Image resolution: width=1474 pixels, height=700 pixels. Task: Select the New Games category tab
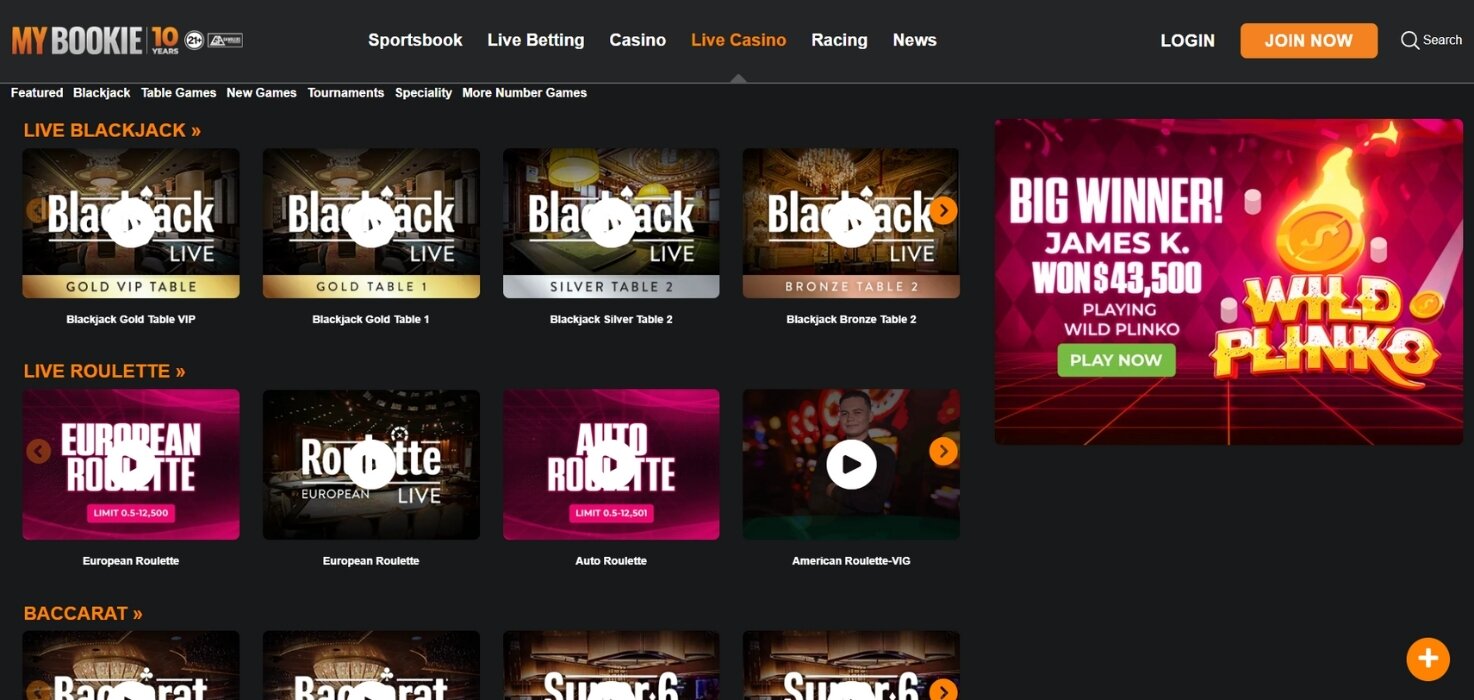click(x=261, y=93)
